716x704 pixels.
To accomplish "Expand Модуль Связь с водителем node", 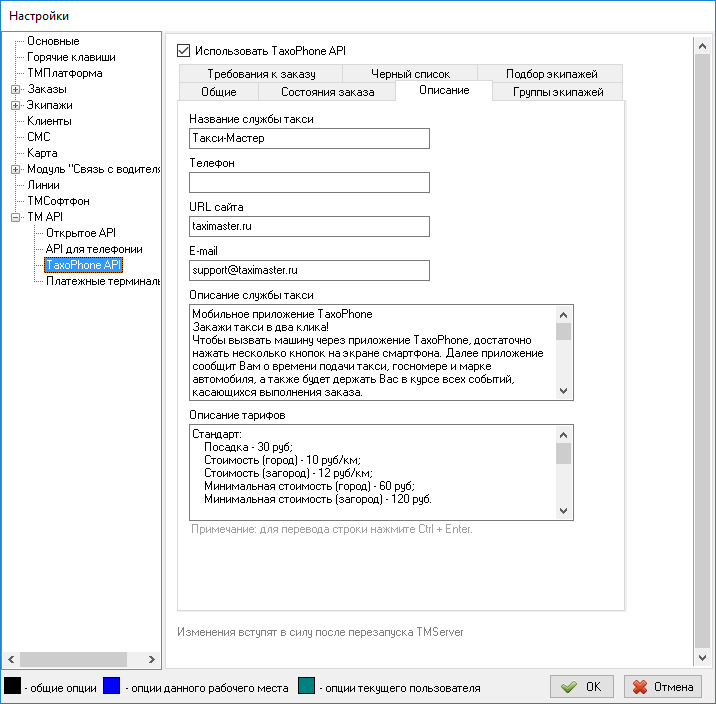I will (15, 169).
